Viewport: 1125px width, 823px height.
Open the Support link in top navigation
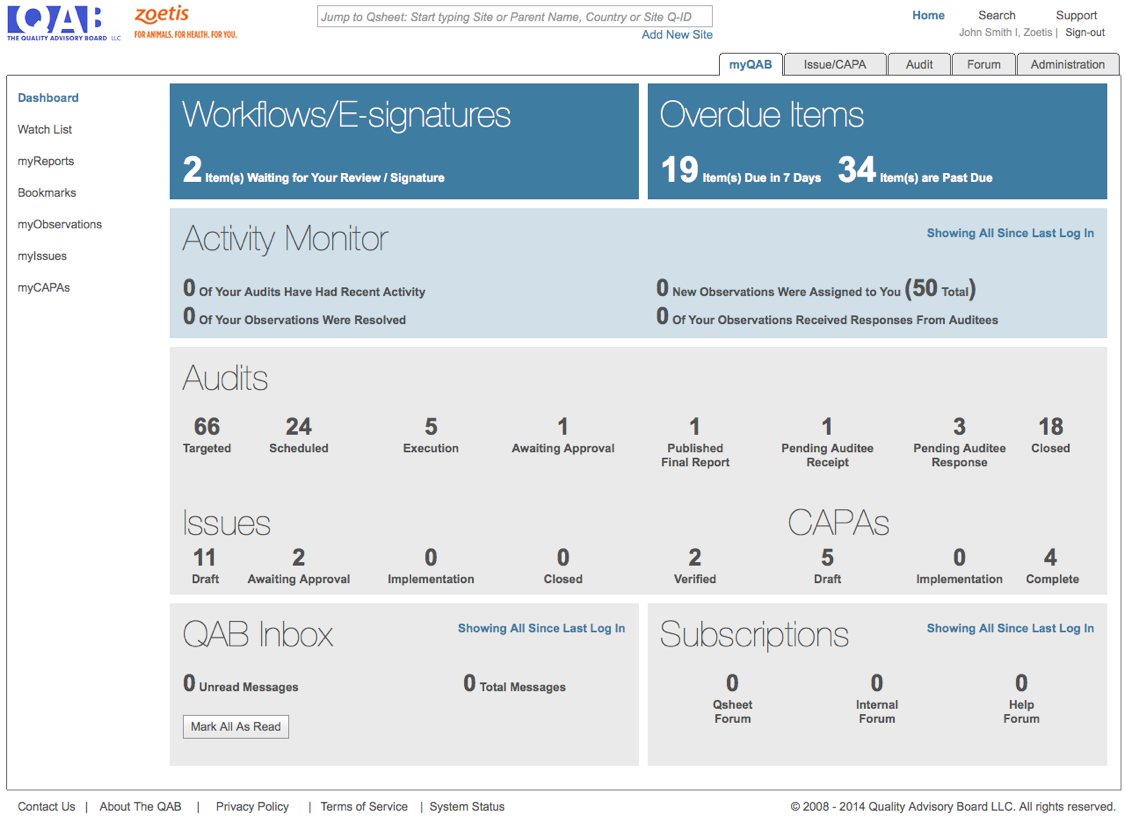pyautogui.click(x=1076, y=15)
